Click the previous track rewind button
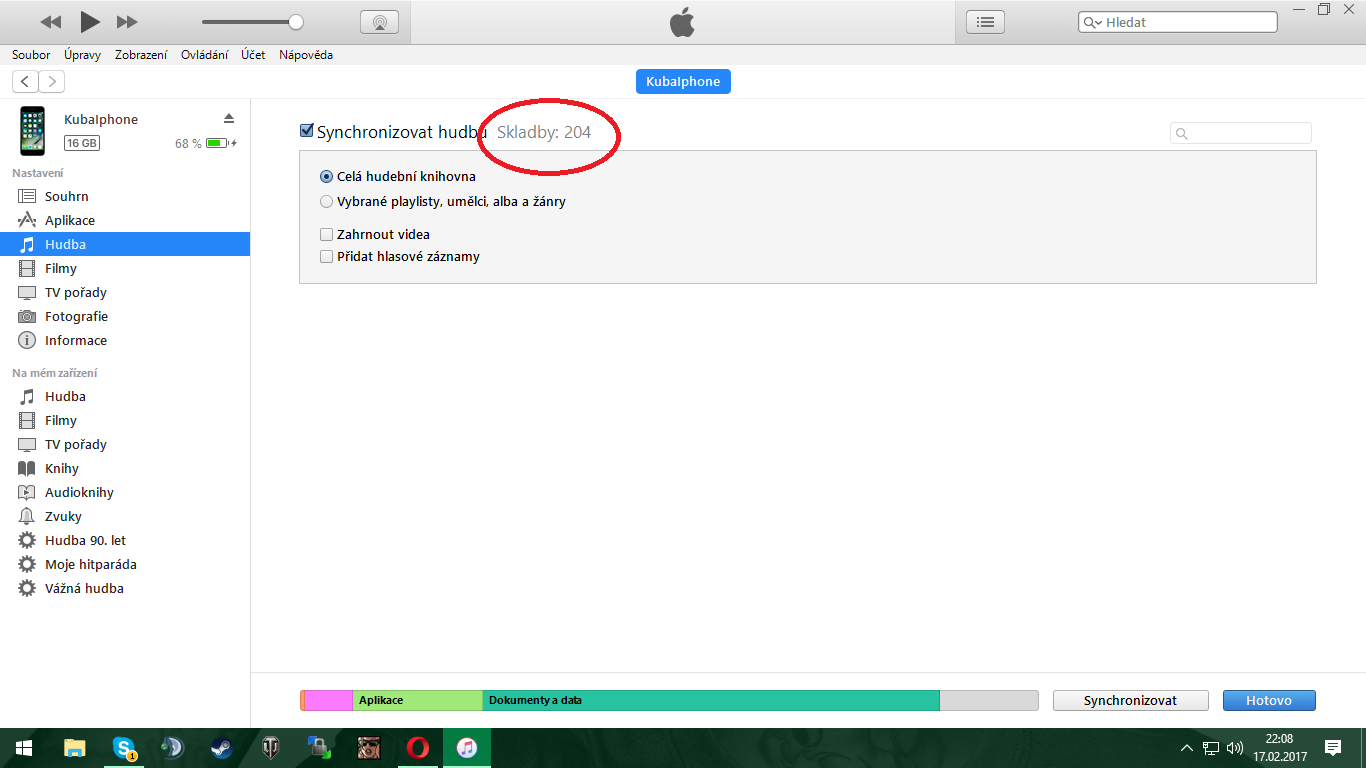Screen dimensions: 1366x768 pyautogui.click(x=51, y=22)
